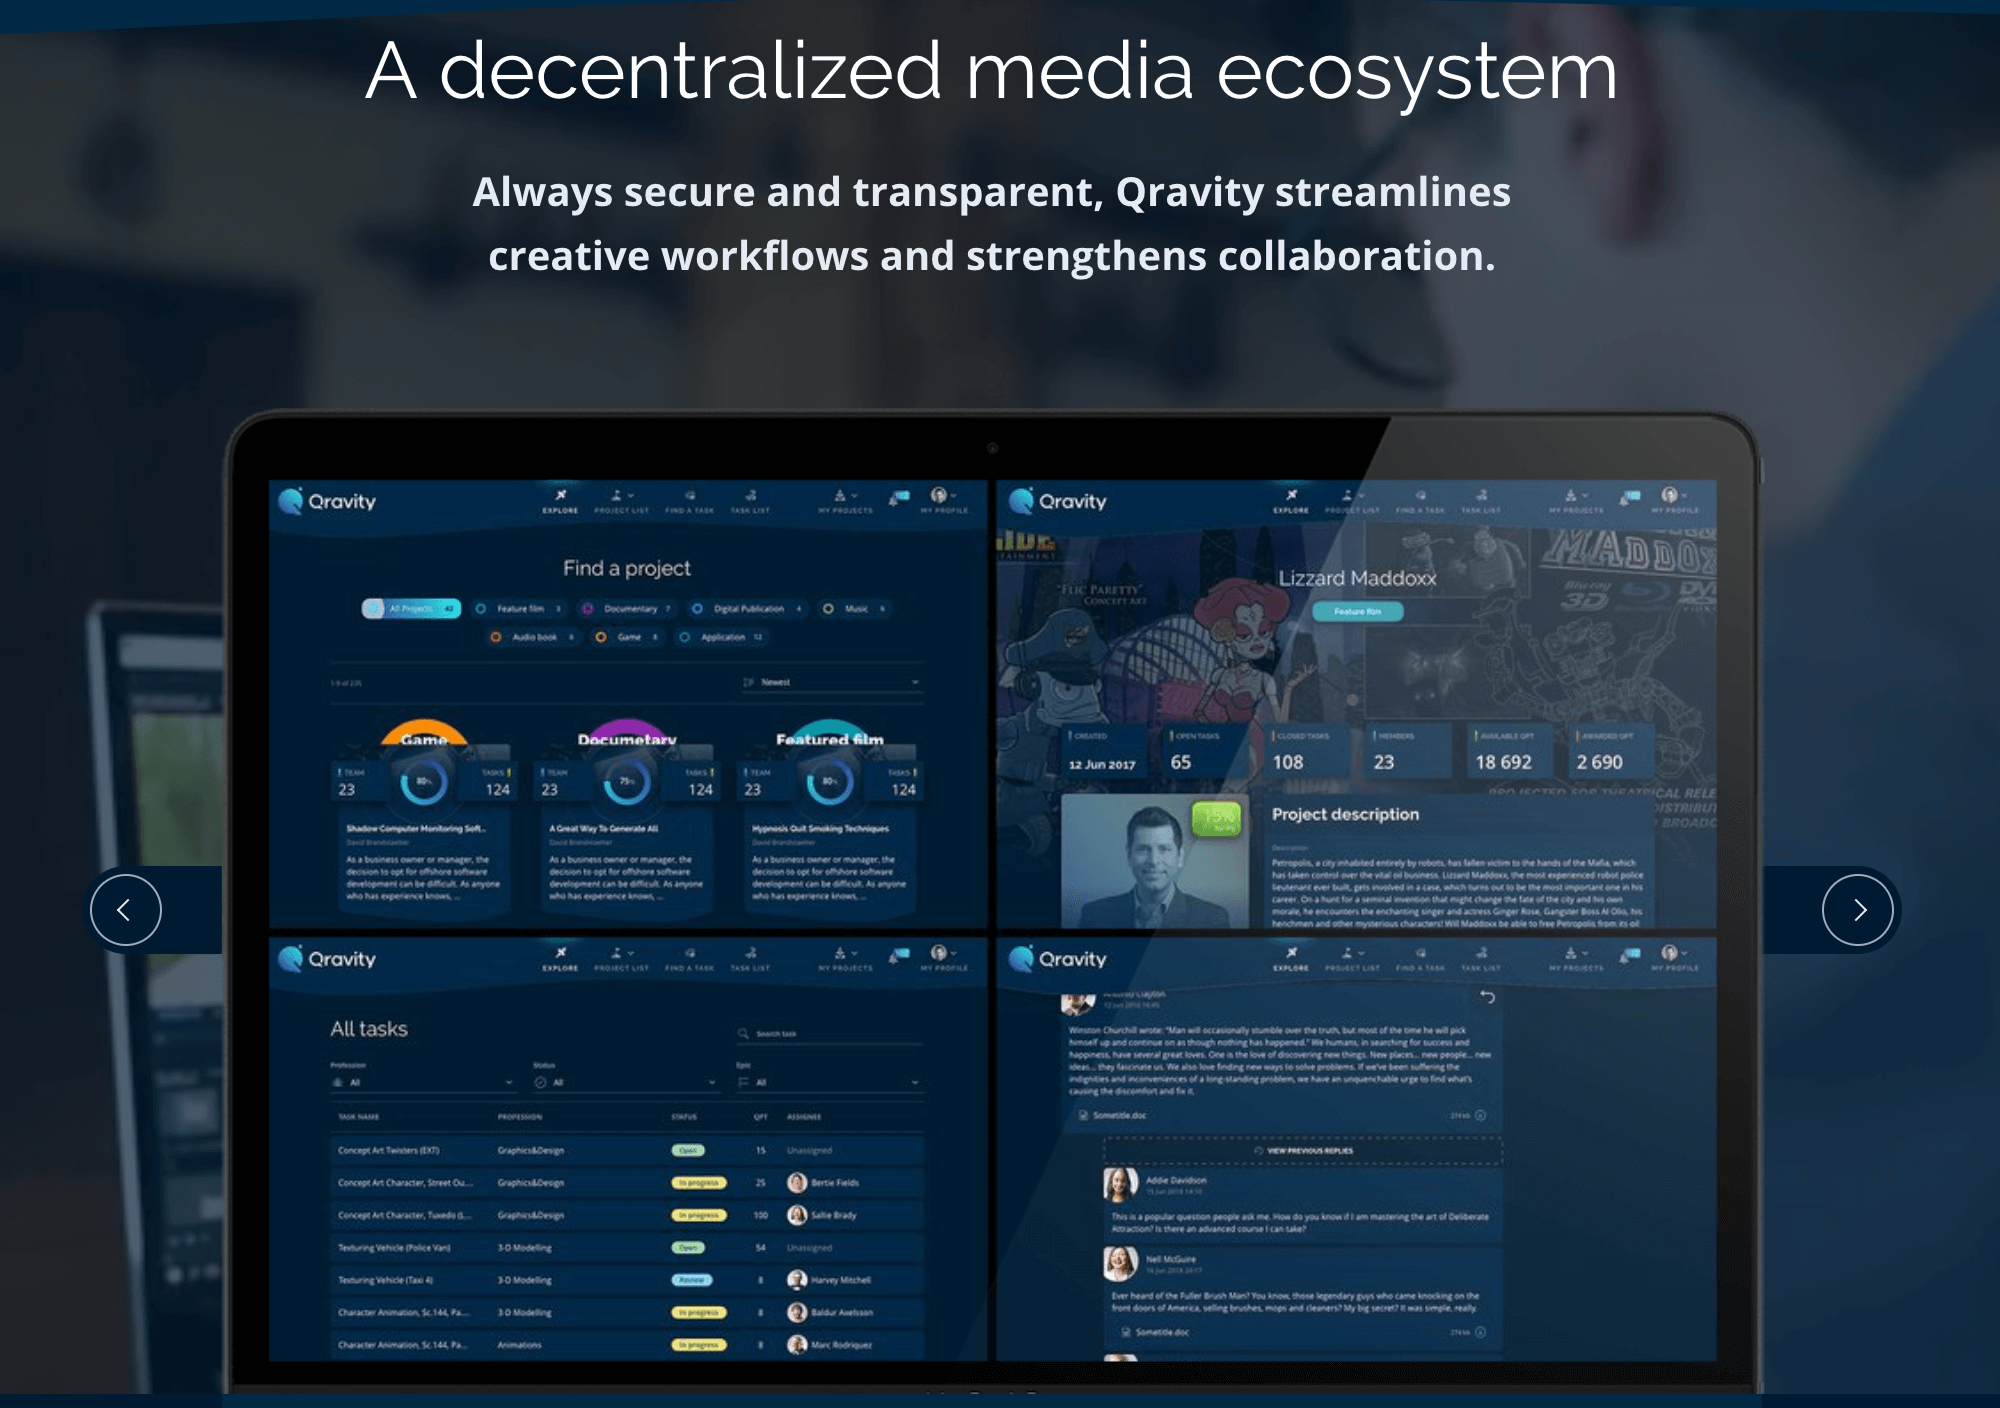
Task: Open the Epic filter dropdown in All tasks
Action: (829, 1082)
